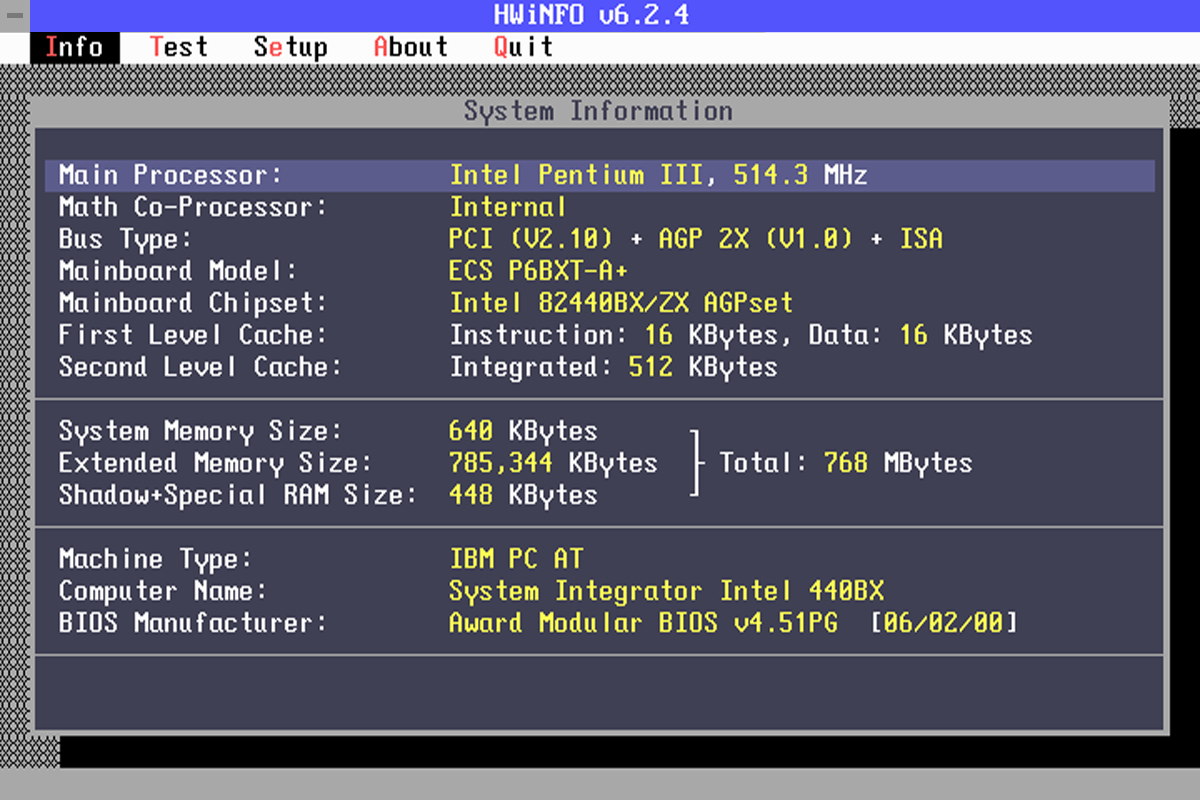Select the highlighted Main Processor row
Viewport: 1200px width, 800px height.
600,175
